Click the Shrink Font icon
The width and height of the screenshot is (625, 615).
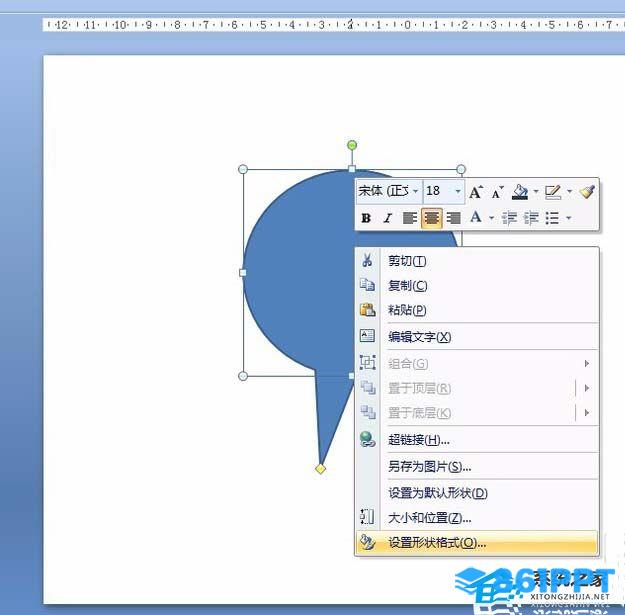497,193
